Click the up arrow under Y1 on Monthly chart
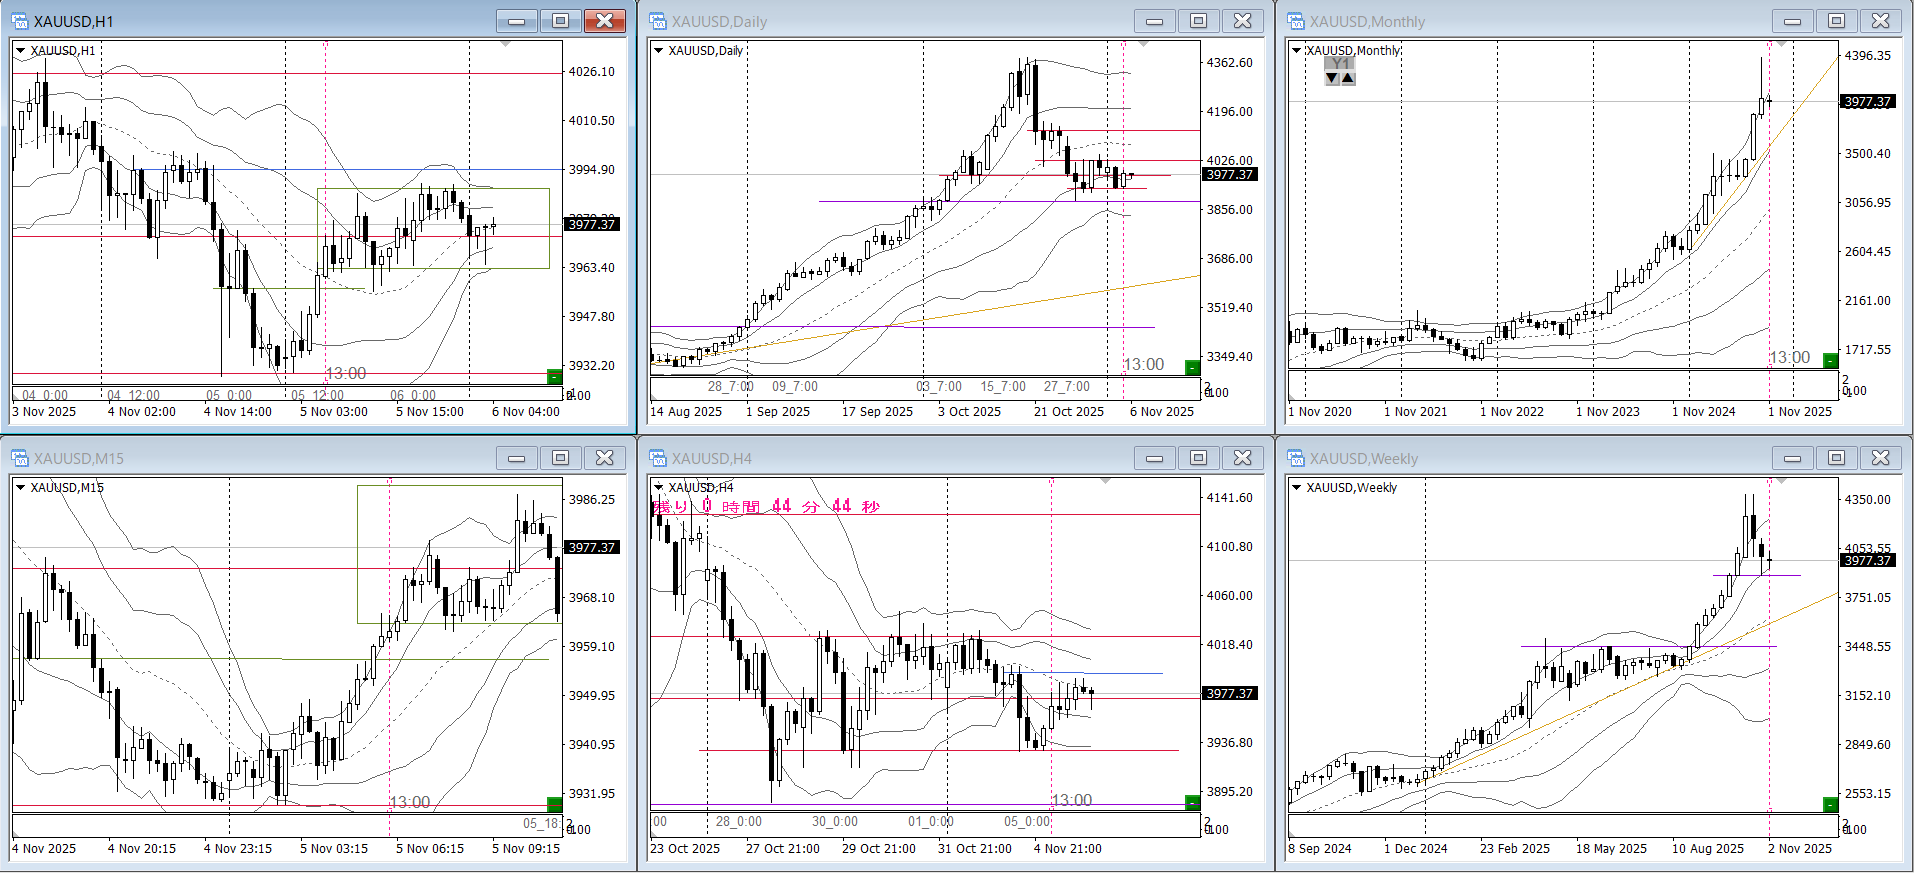The image size is (1914, 874). point(1348,78)
